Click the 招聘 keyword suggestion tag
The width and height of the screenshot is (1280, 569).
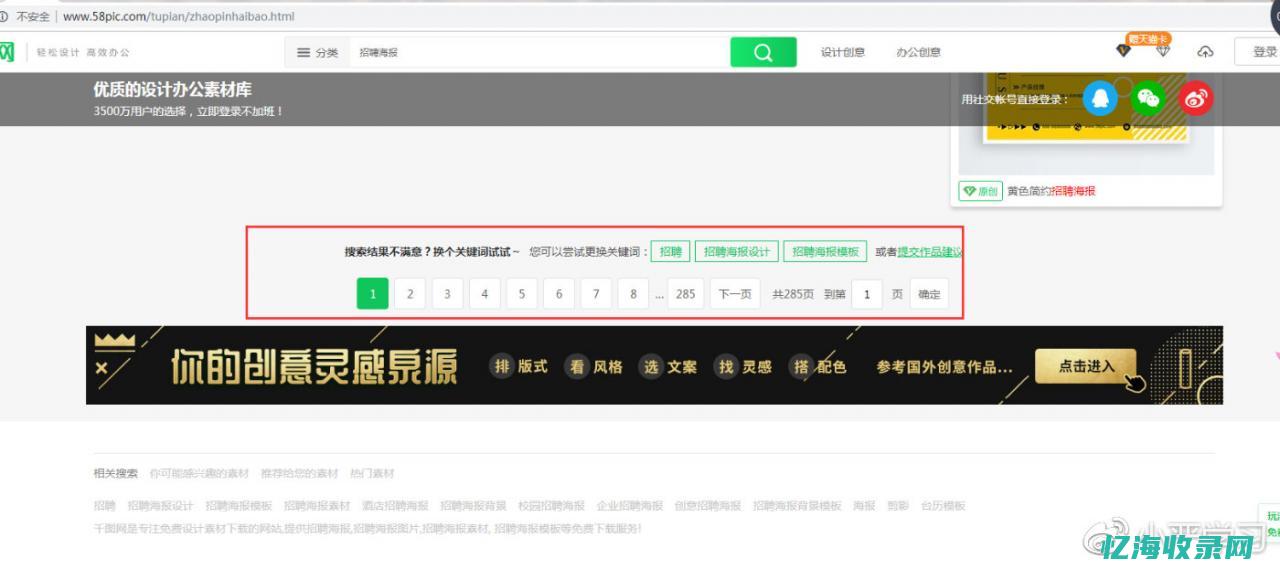click(x=670, y=252)
